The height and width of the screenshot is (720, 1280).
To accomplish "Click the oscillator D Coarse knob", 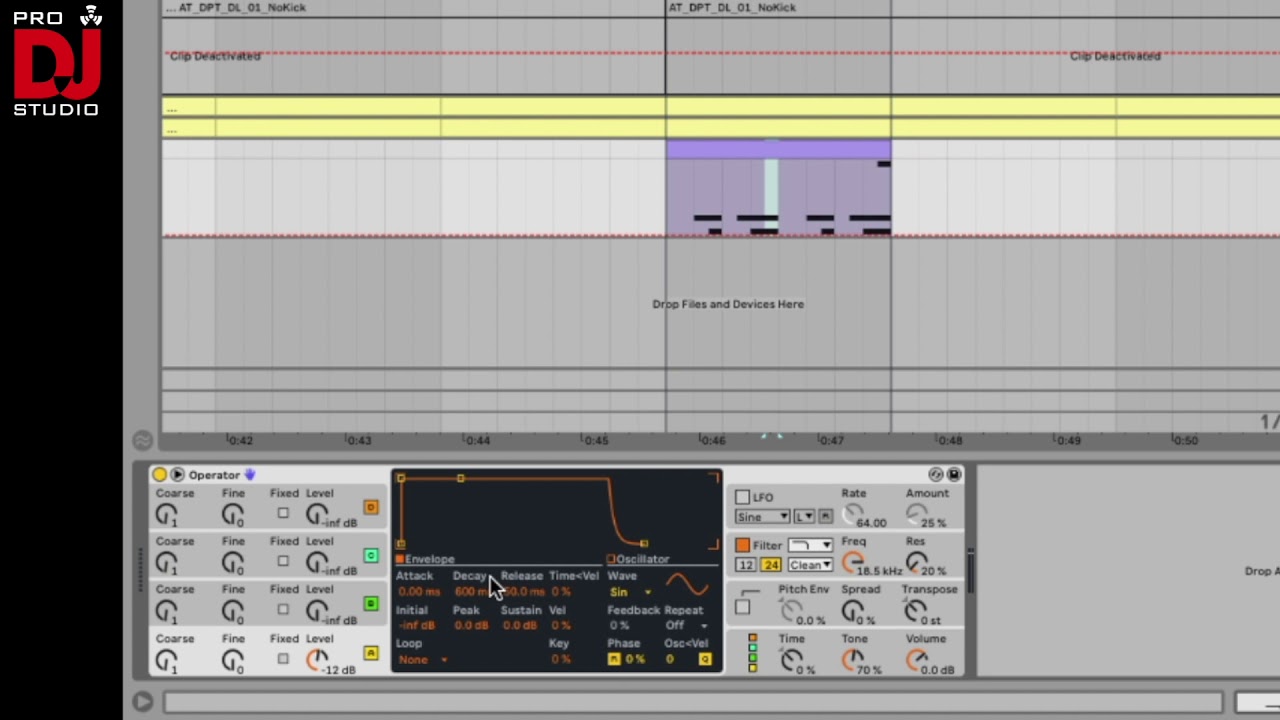I will [x=166, y=515].
